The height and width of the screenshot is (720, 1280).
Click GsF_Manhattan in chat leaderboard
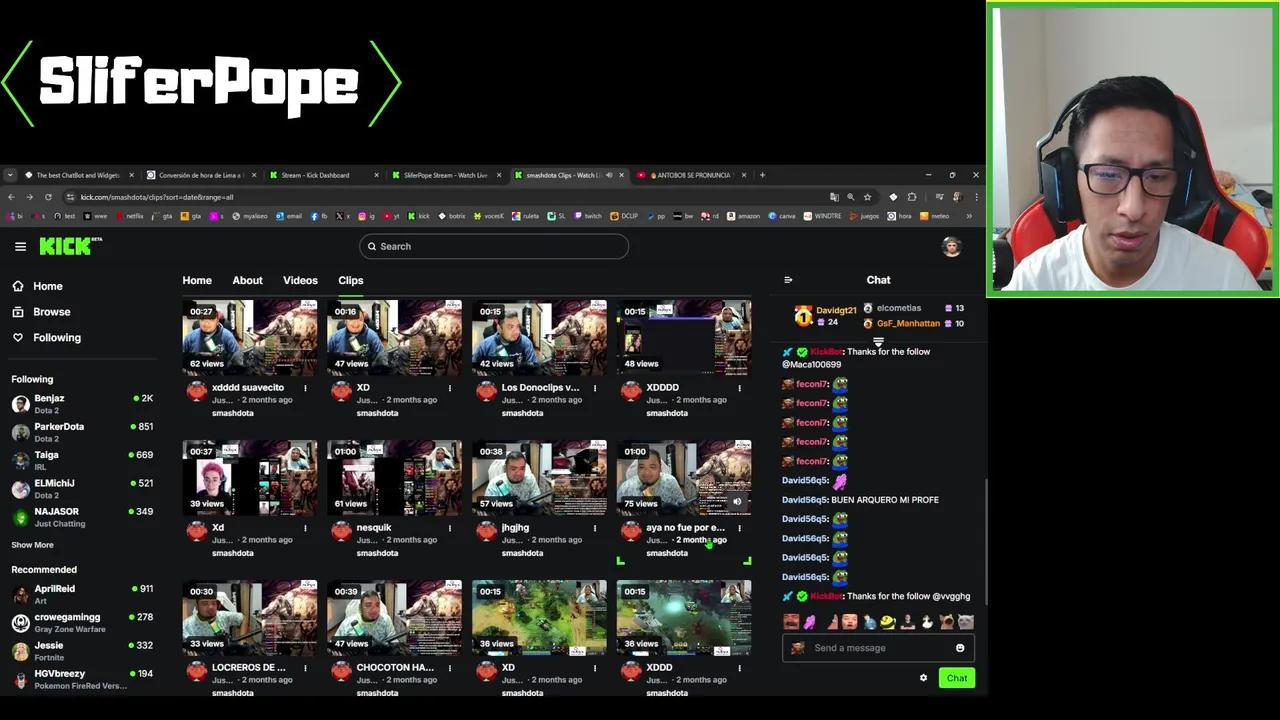(908, 324)
